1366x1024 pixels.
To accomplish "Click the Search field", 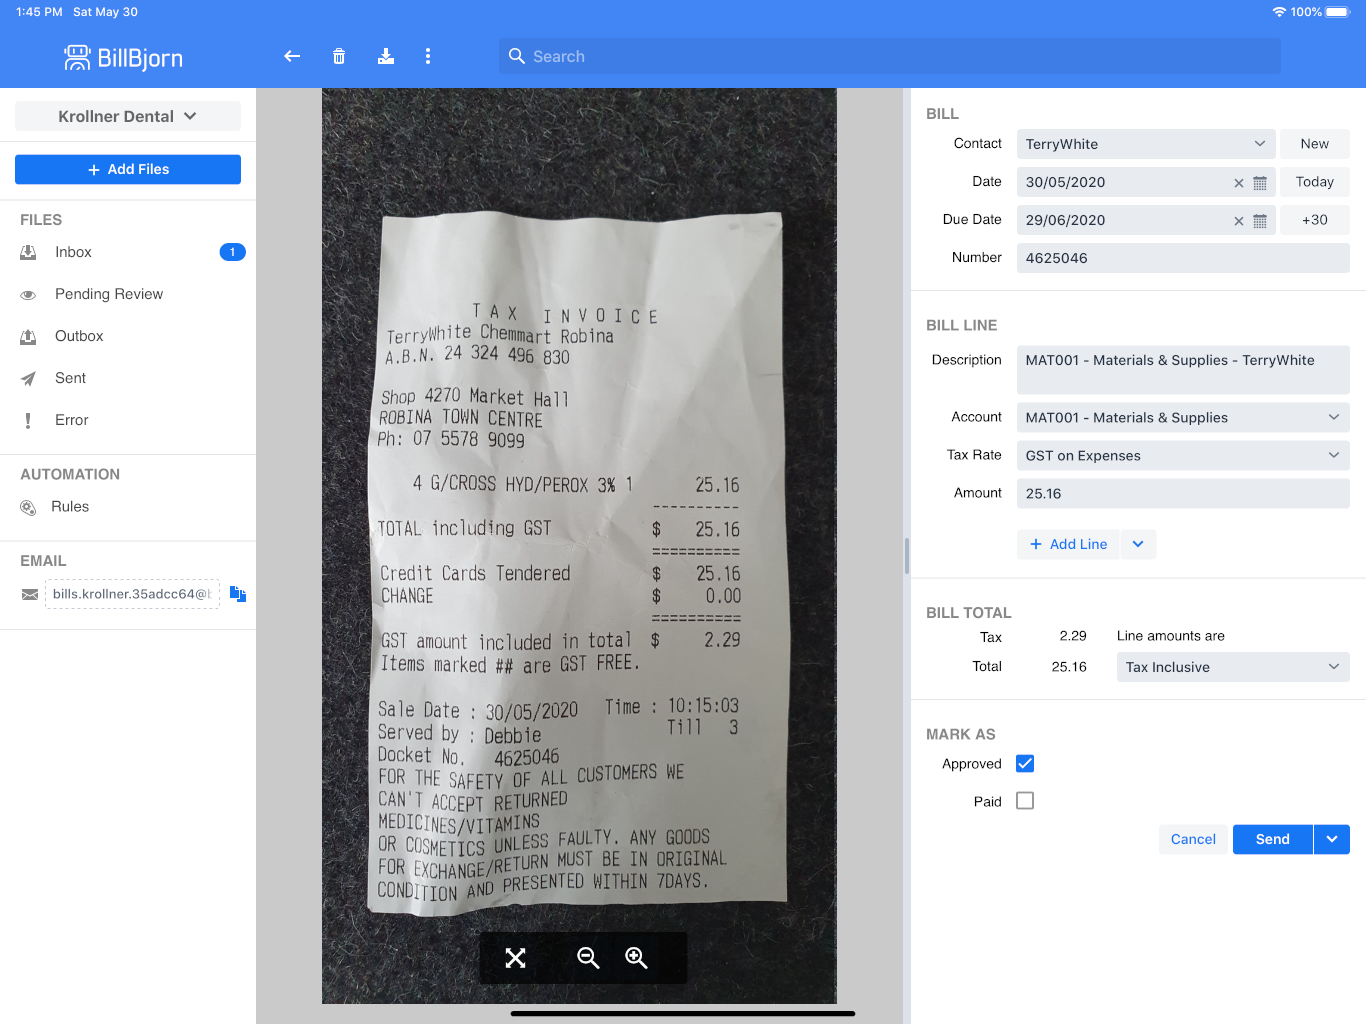I will (x=889, y=56).
